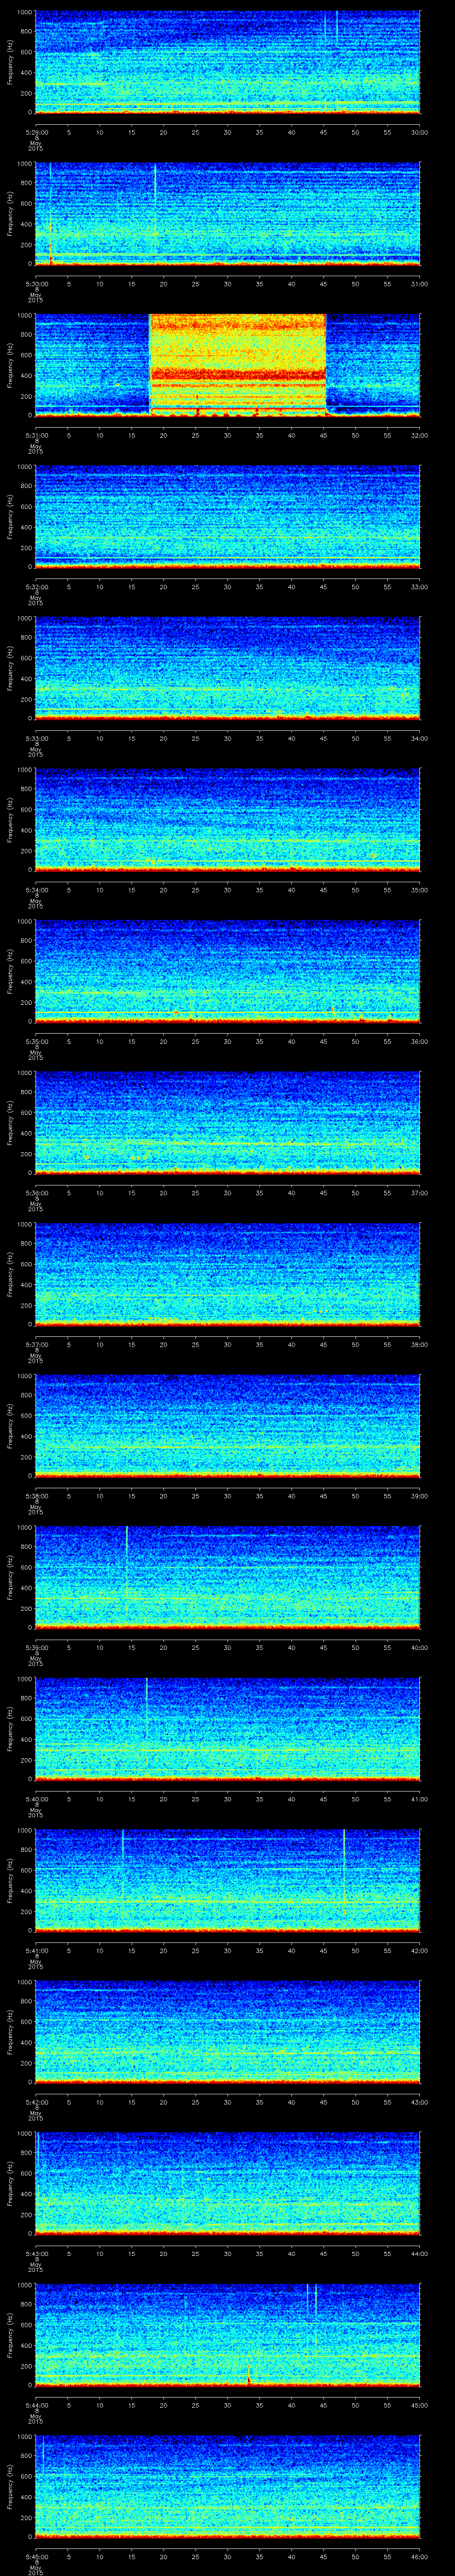Open the spectrogram panel starting at 5:38:00

point(227,1426)
